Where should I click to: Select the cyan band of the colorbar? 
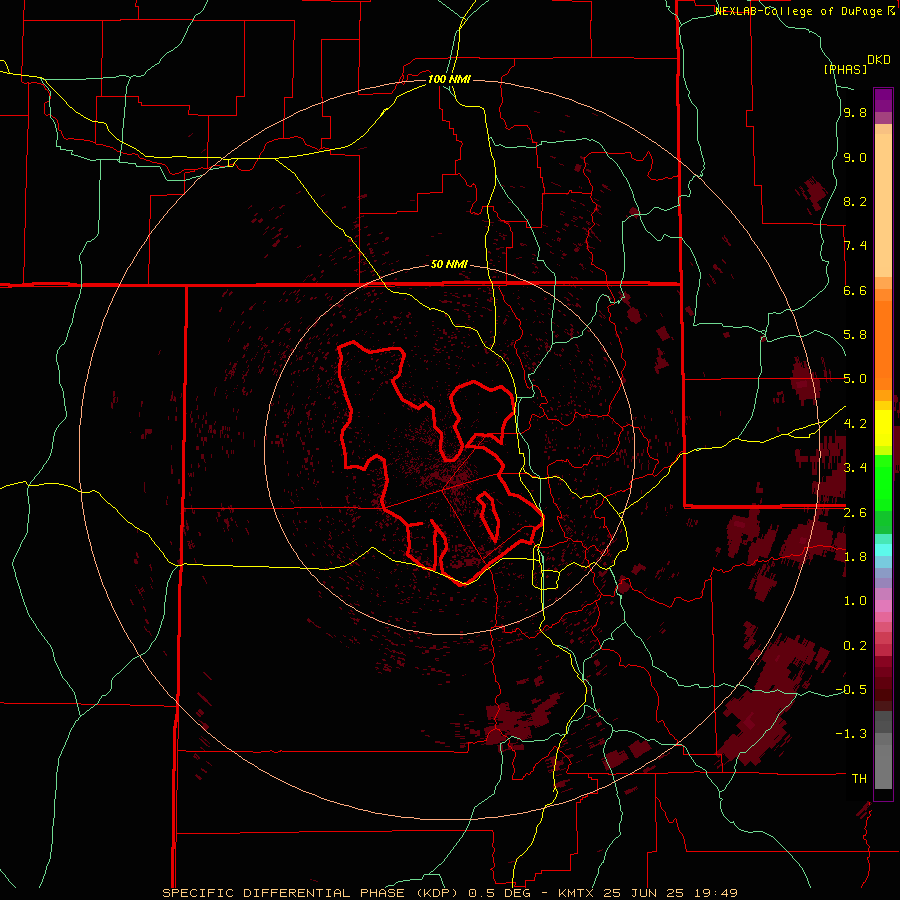pos(883,550)
